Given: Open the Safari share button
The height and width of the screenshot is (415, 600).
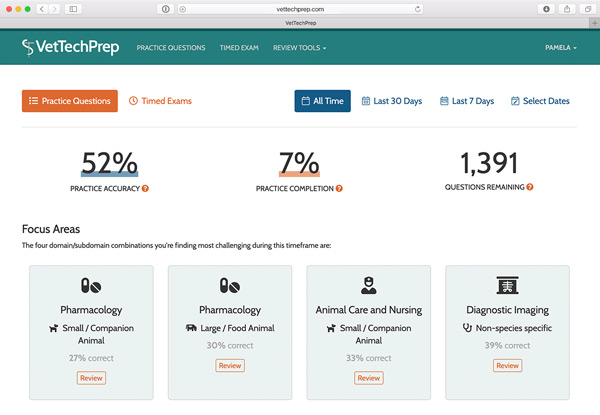Looking at the screenshot, I should pos(567,9).
